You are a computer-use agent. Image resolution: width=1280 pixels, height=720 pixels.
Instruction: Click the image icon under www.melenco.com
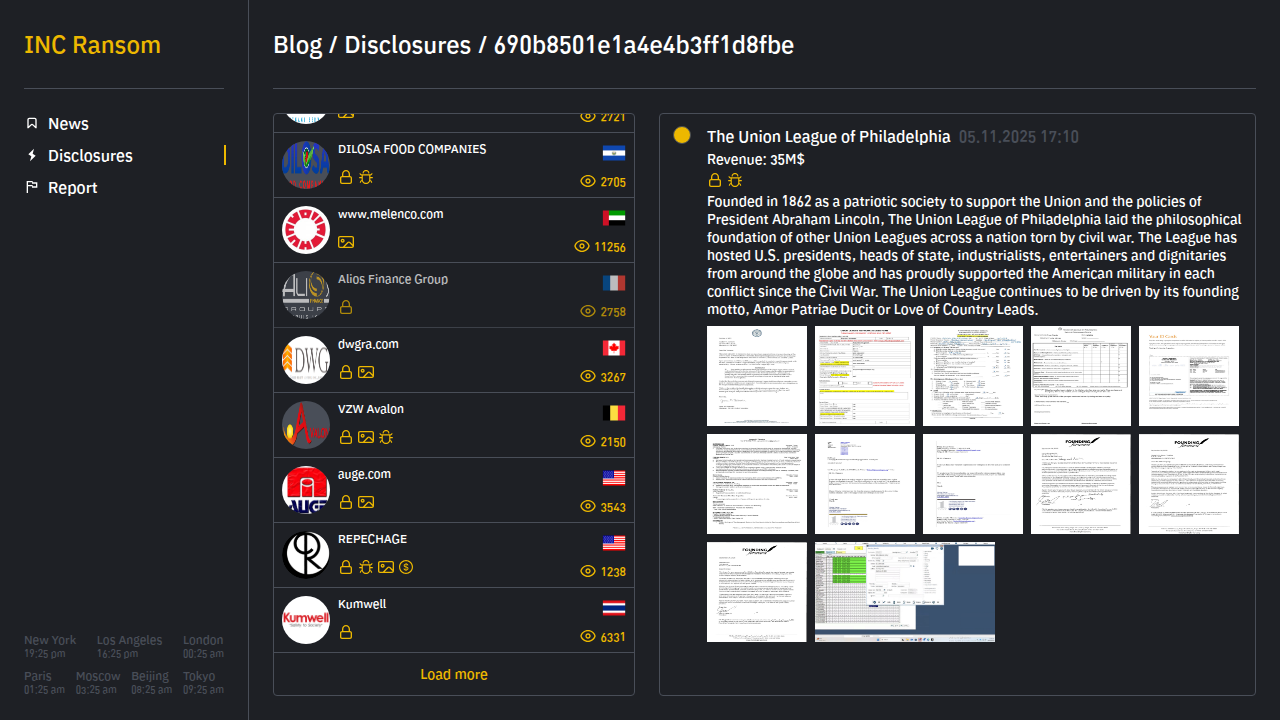click(346, 242)
